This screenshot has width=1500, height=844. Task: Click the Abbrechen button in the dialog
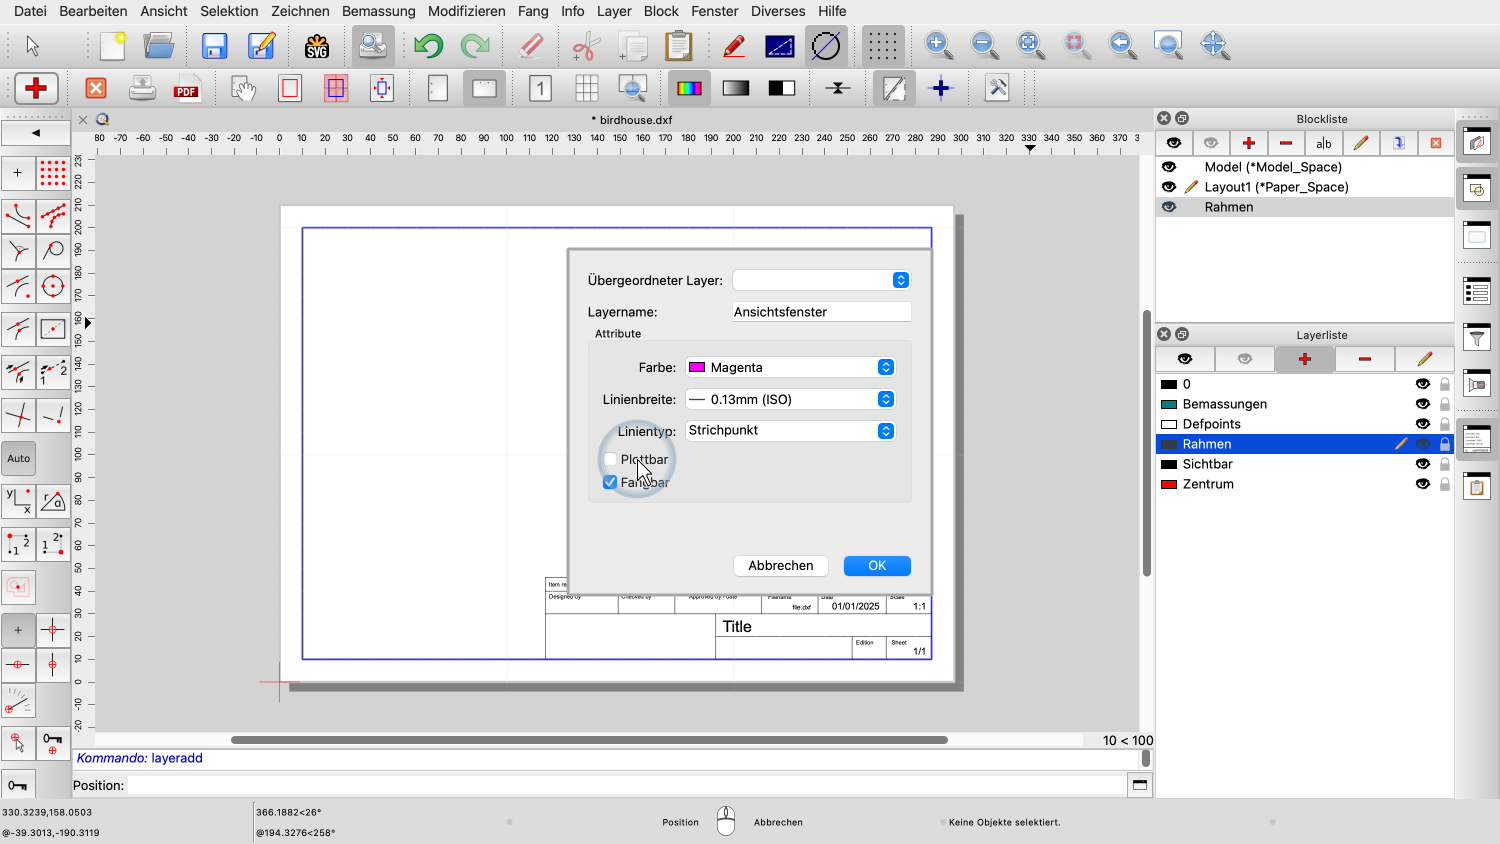tap(781, 566)
